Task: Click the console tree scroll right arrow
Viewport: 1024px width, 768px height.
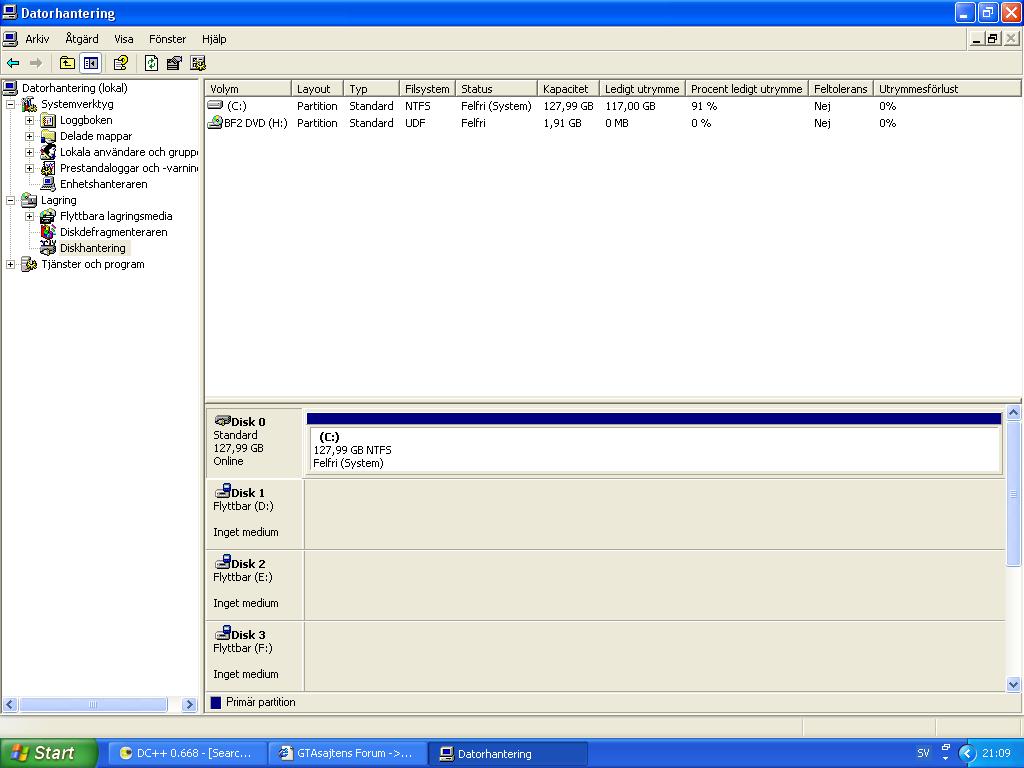Action: click(x=189, y=705)
